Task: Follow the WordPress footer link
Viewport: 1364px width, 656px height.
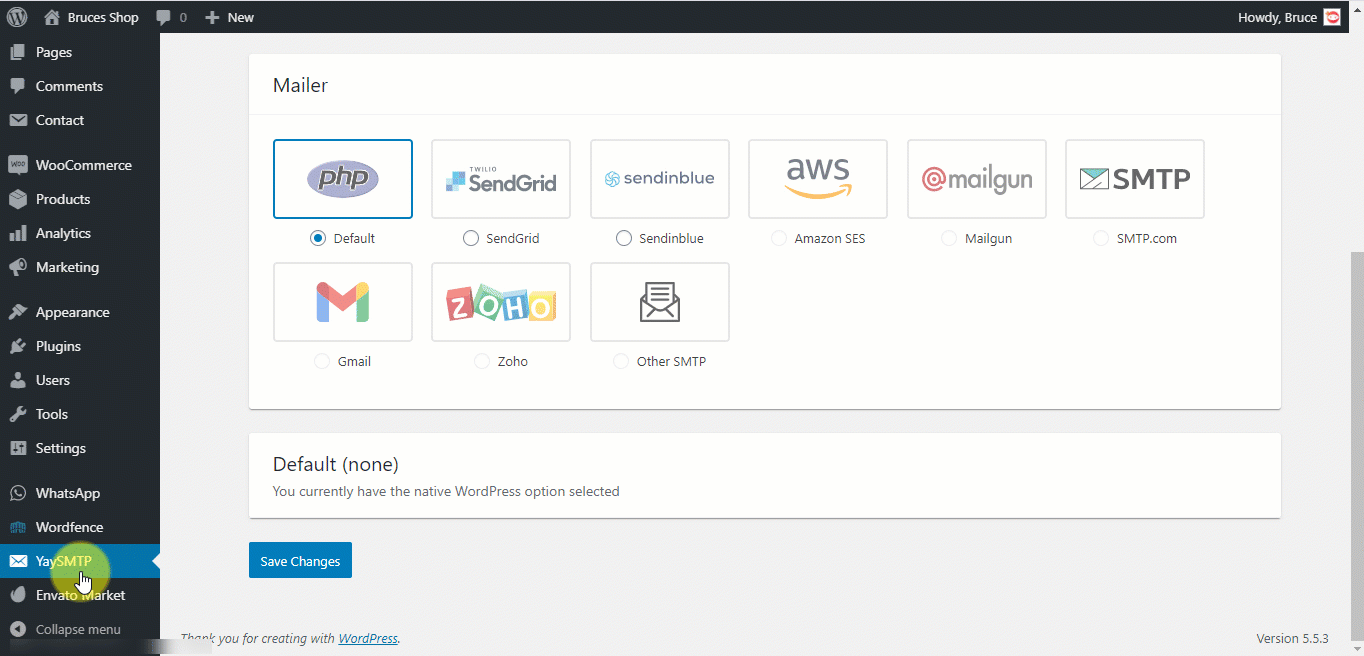Action: point(368,638)
